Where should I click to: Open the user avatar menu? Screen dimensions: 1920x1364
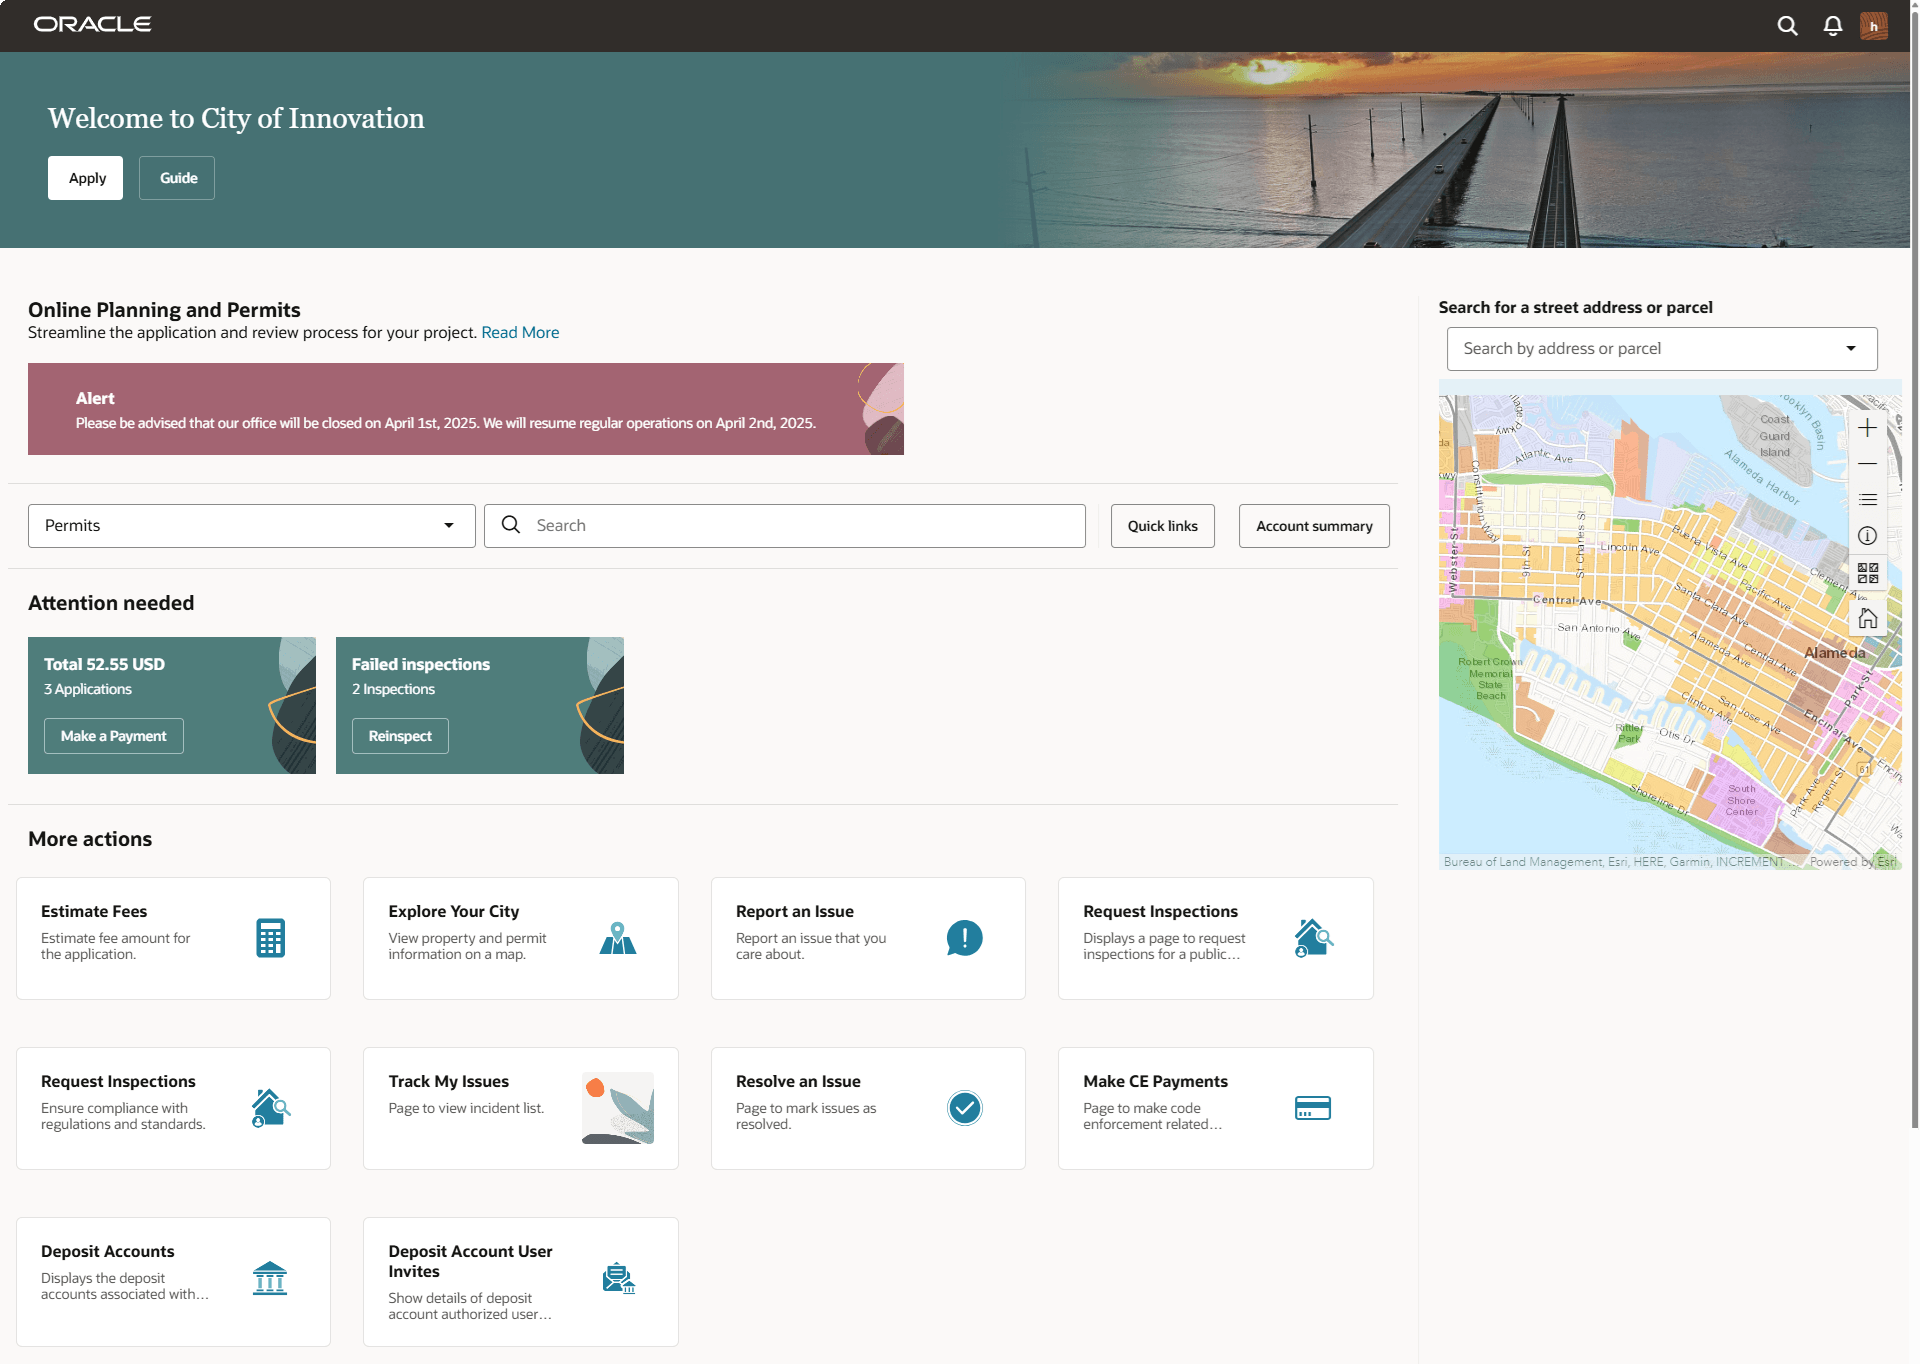click(x=1874, y=26)
